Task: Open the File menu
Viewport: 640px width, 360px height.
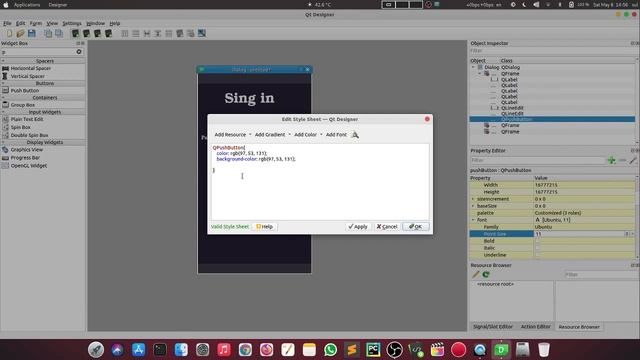Action: 7,23
